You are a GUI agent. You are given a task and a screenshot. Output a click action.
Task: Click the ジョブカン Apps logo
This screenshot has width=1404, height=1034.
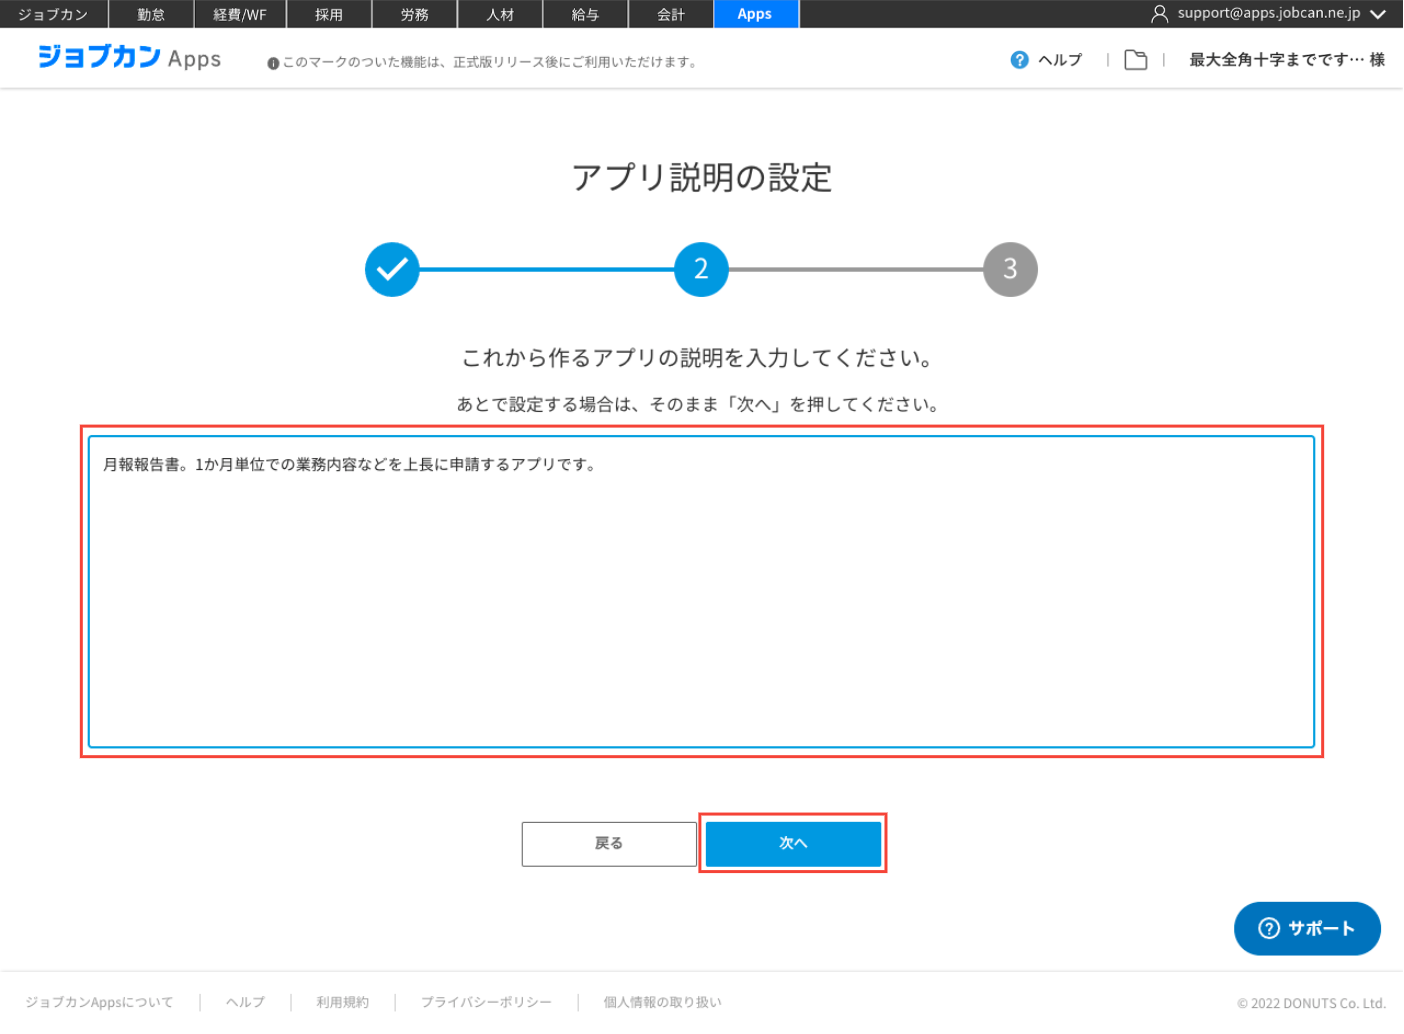tap(129, 58)
